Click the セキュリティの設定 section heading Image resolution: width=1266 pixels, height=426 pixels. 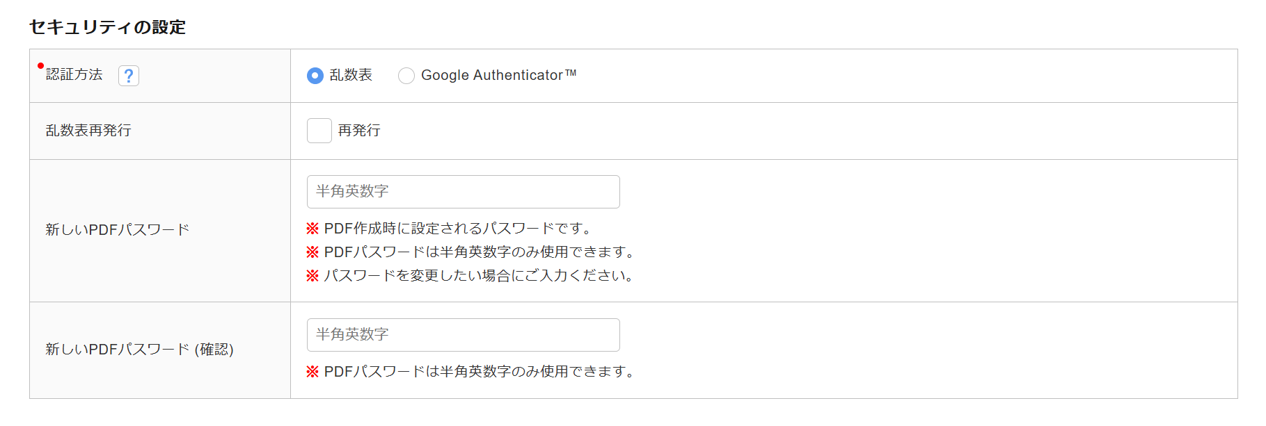107,27
